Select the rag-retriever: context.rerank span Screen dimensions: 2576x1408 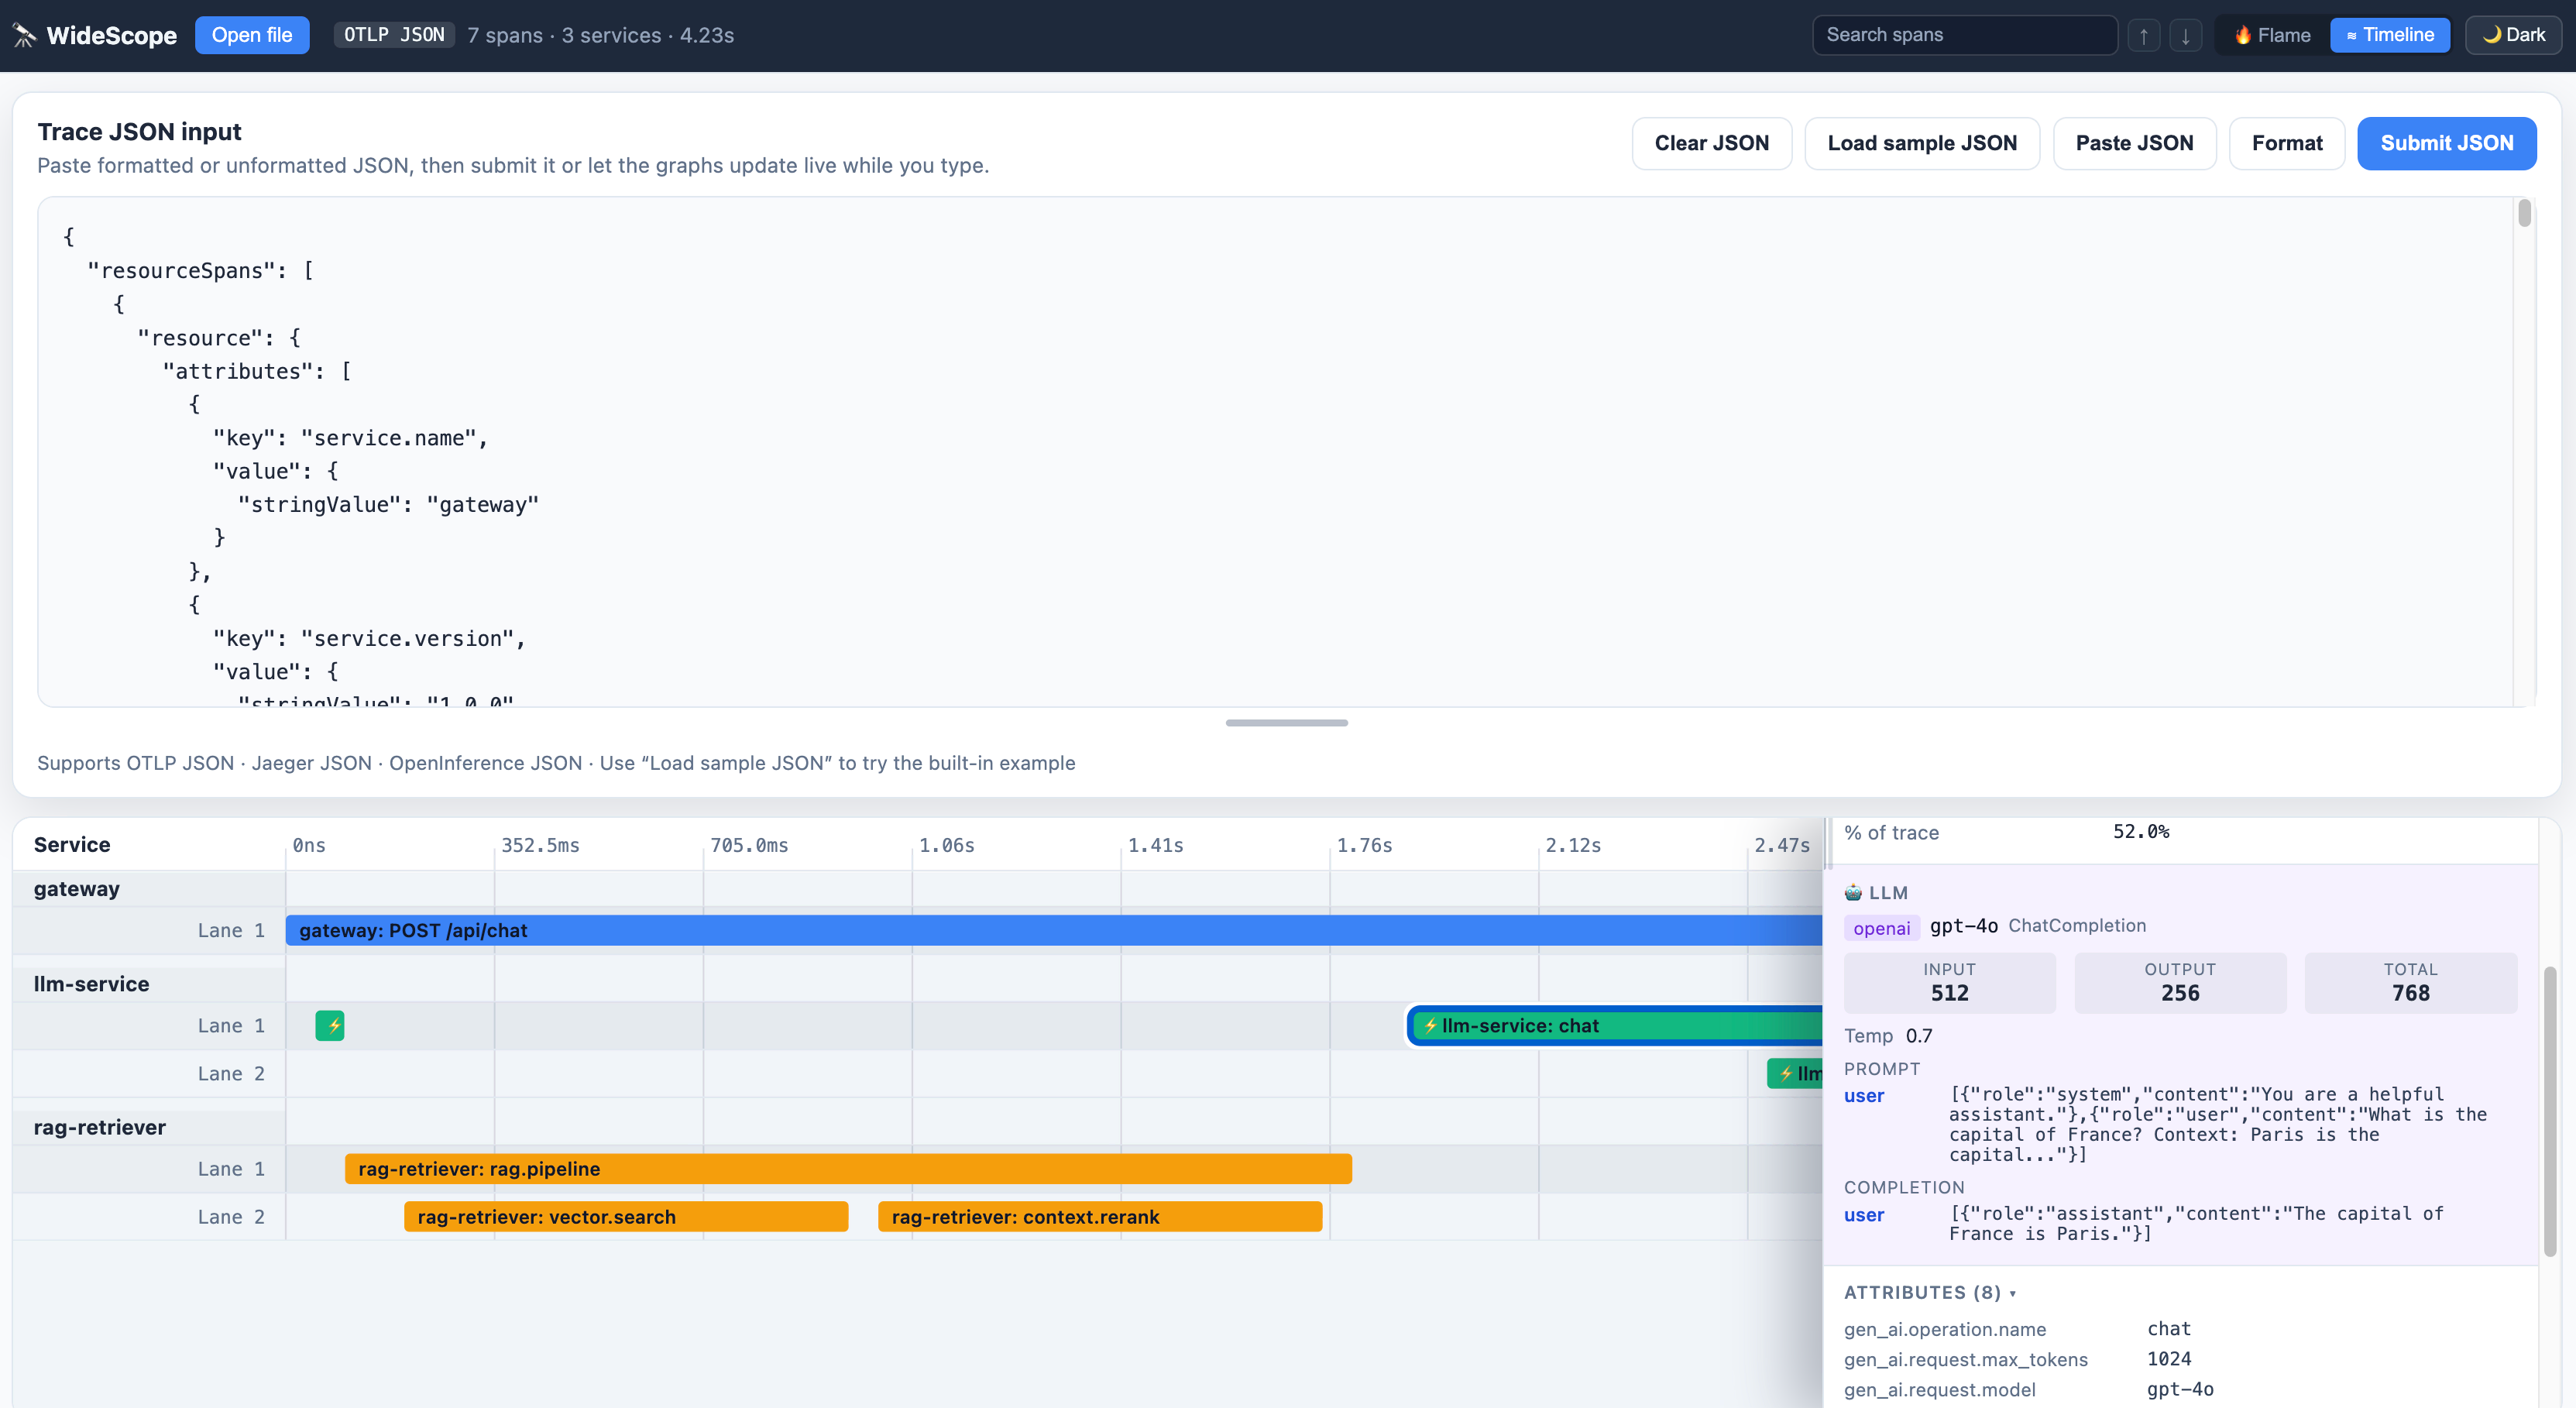click(x=1100, y=1216)
